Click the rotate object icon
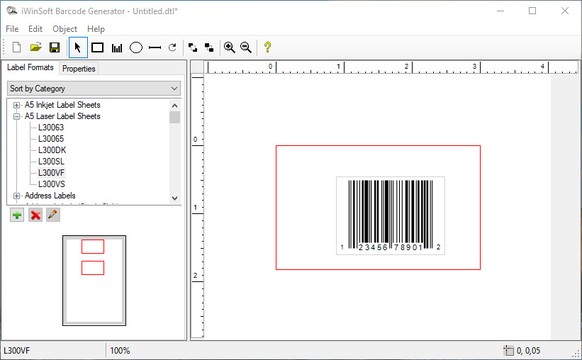Viewport: 582px width, 360px height. tap(172, 48)
